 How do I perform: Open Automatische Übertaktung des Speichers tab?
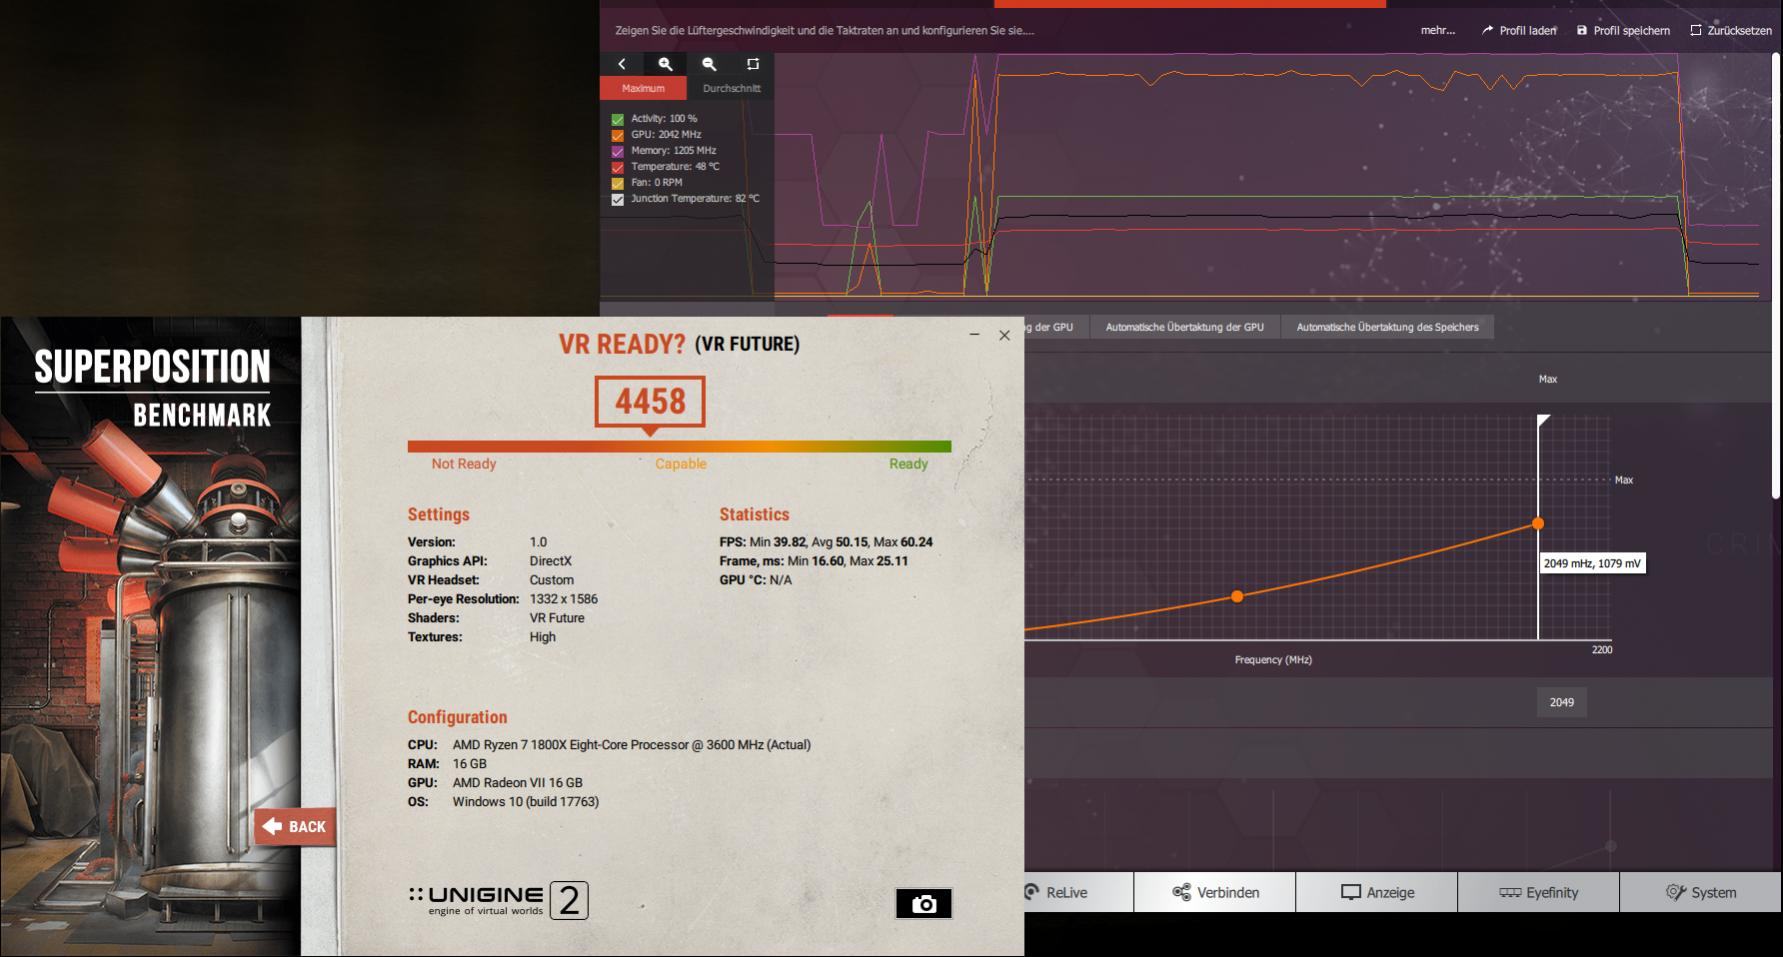[1387, 327]
